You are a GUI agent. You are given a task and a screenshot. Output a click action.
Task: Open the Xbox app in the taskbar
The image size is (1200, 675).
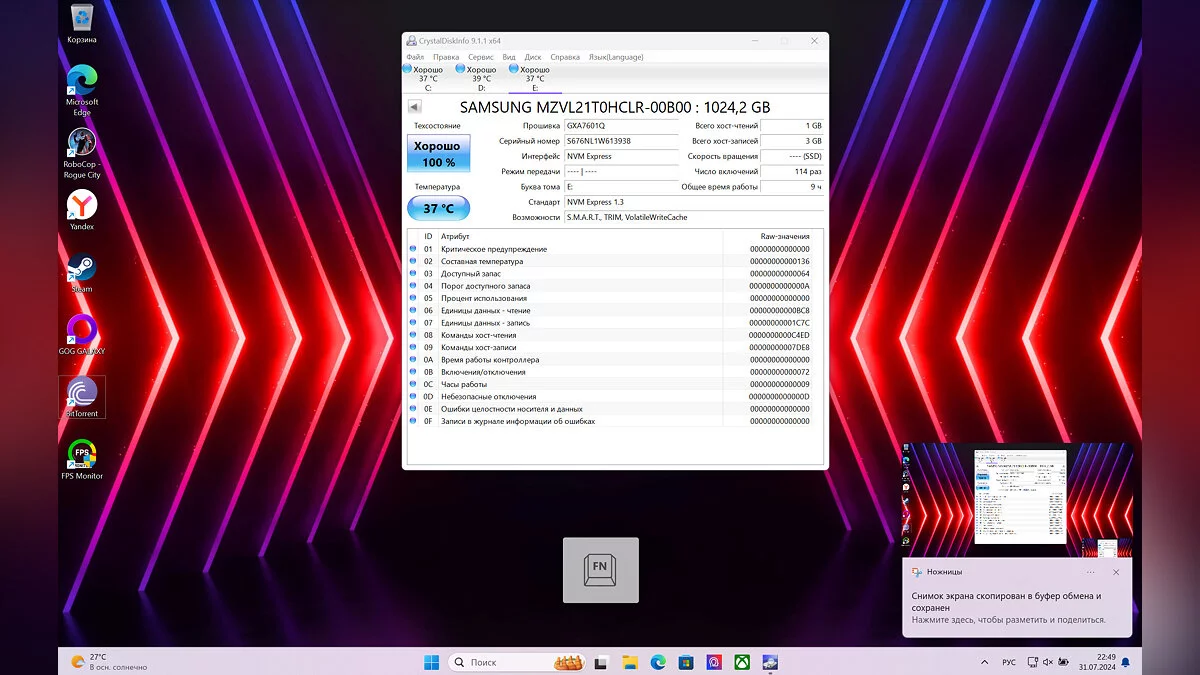742,662
